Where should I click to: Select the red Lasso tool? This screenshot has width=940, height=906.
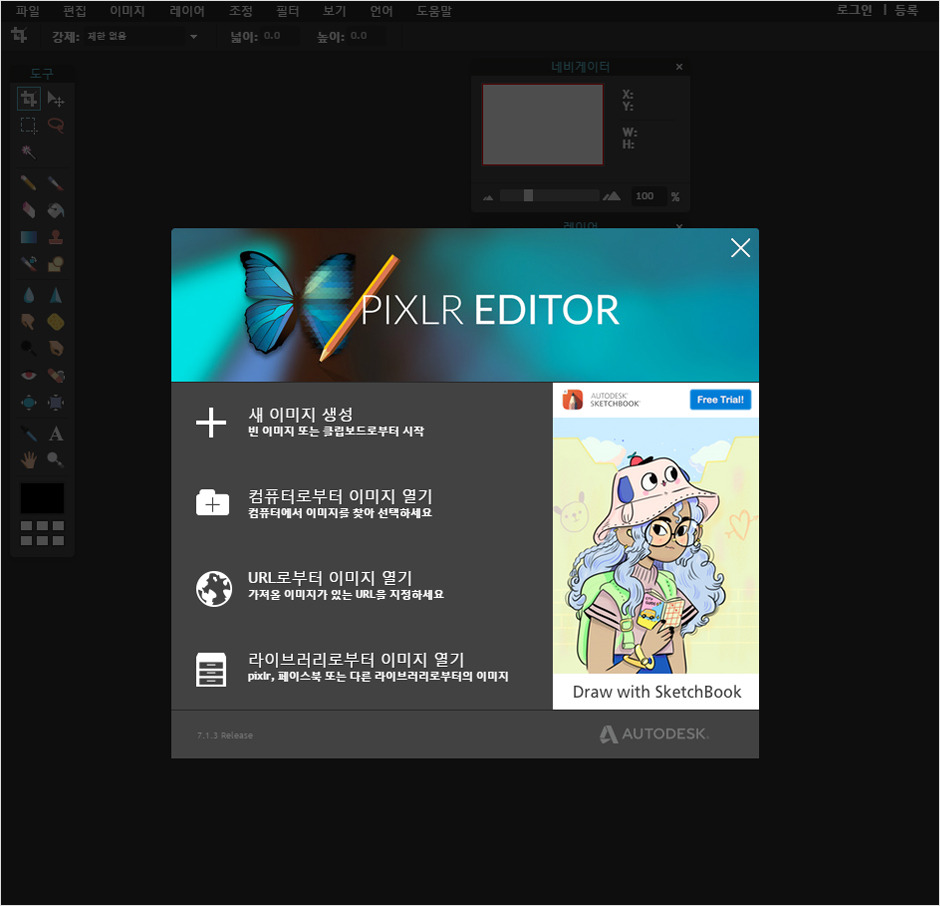56,125
